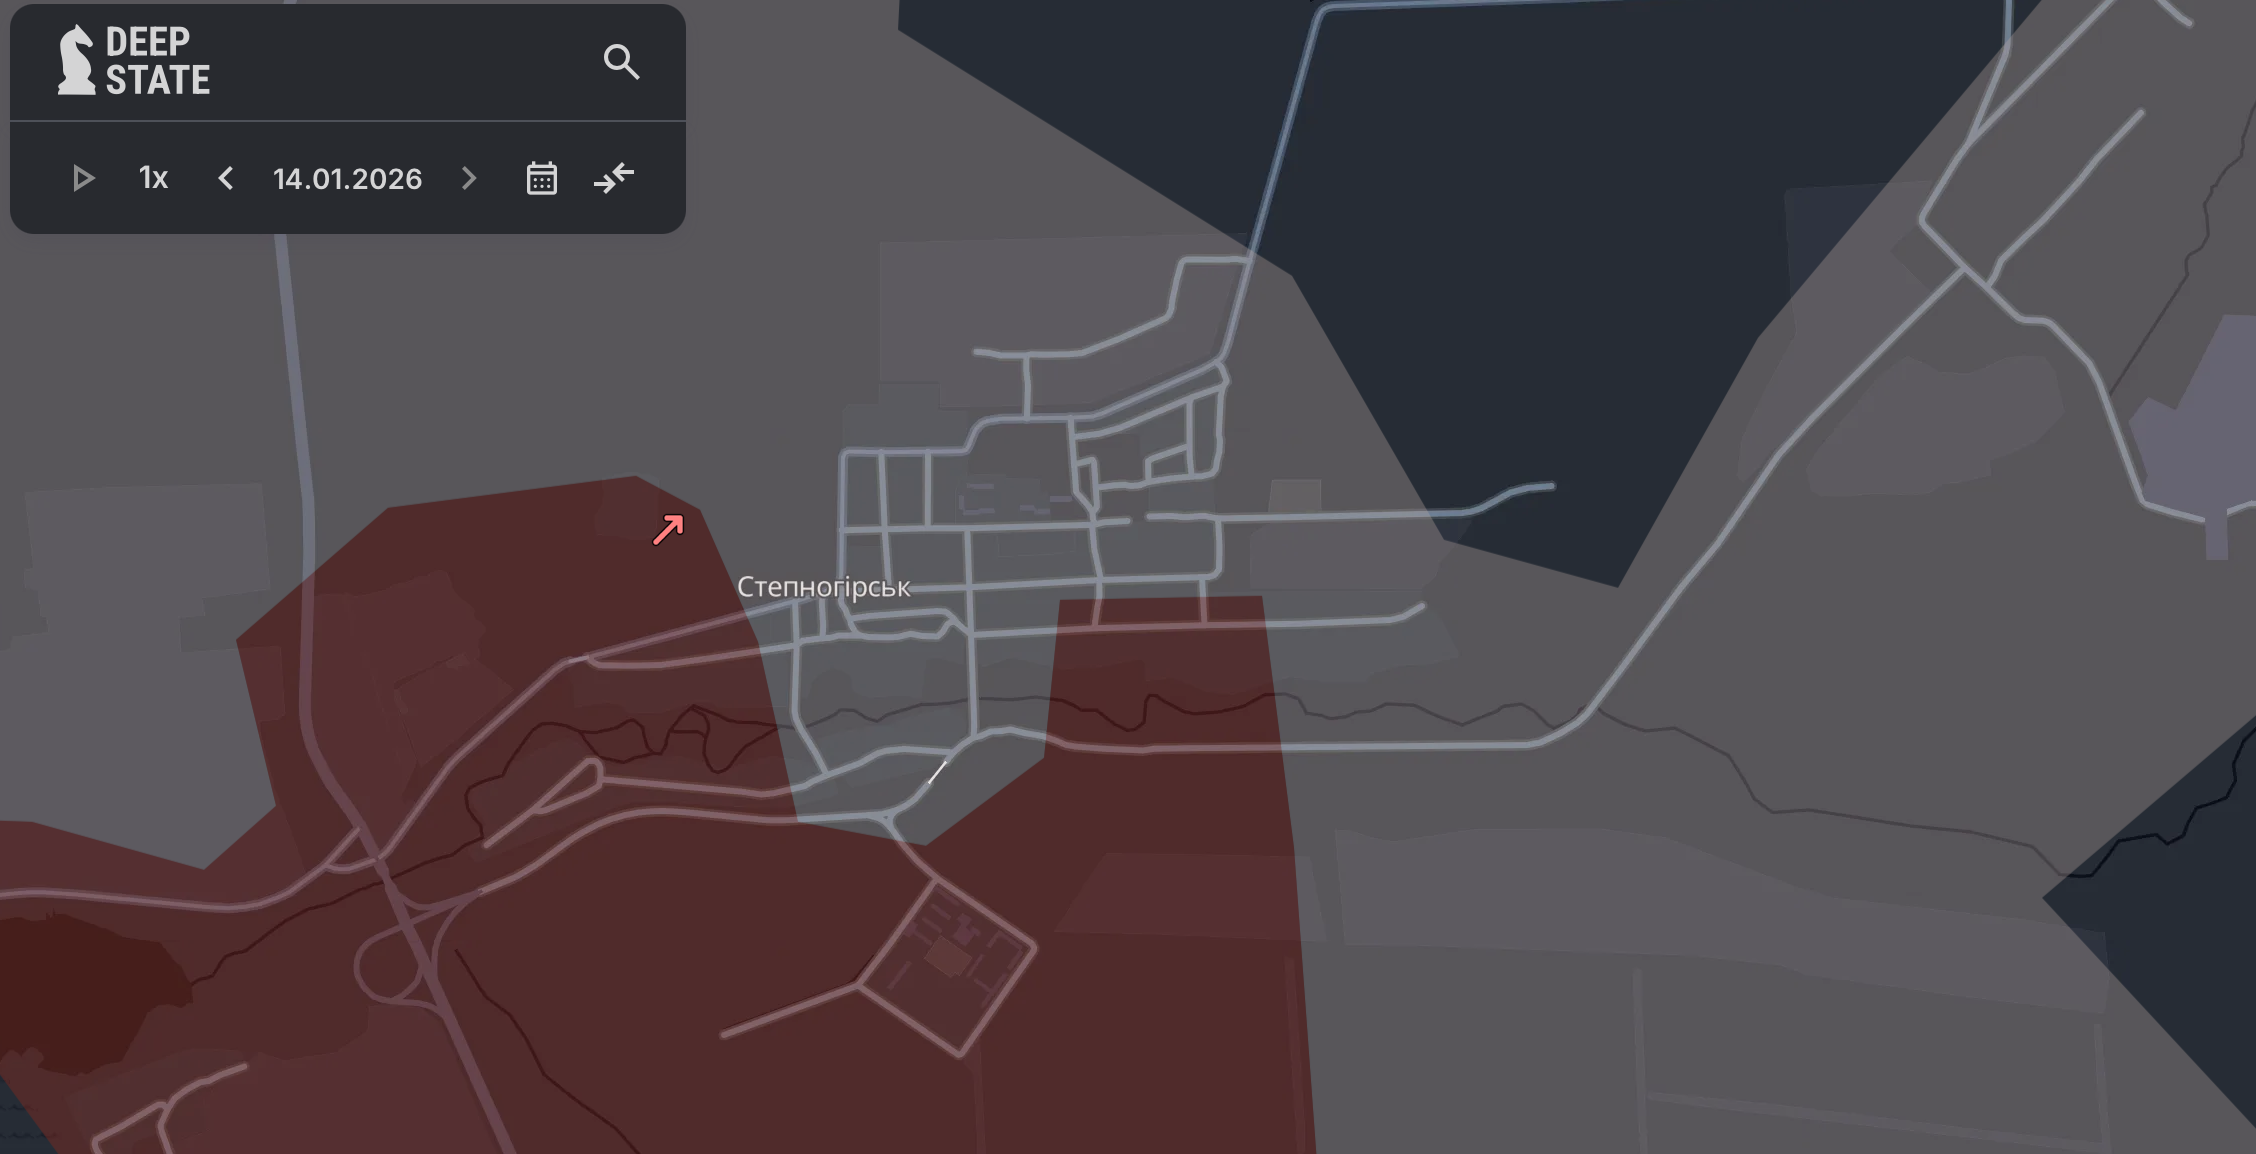
Task: Advance to next date with right chevron
Action: [469, 179]
